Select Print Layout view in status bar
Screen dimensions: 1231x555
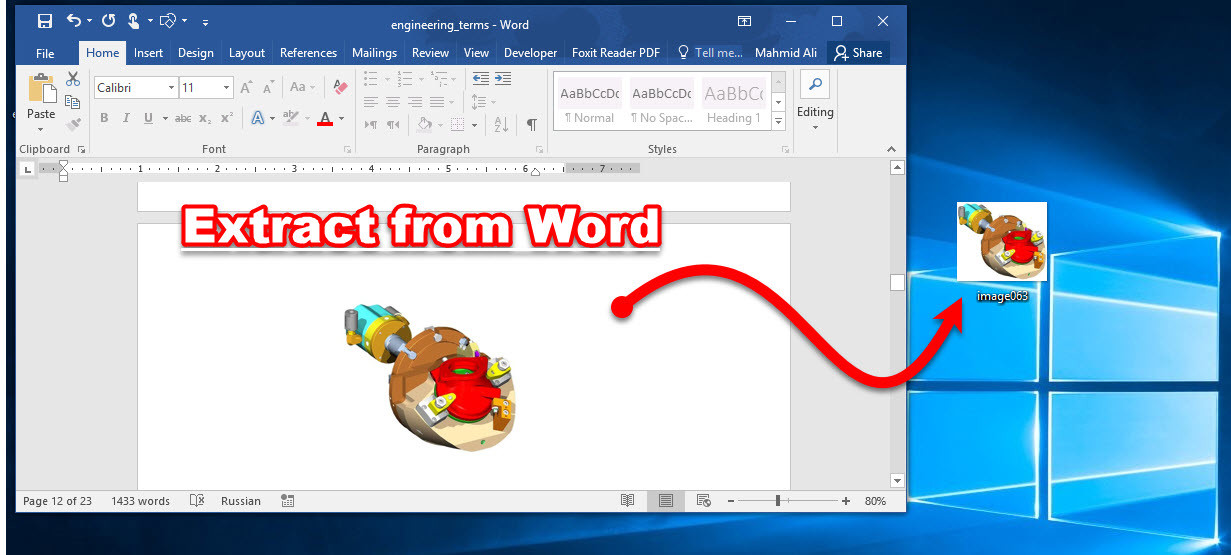click(665, 501)
